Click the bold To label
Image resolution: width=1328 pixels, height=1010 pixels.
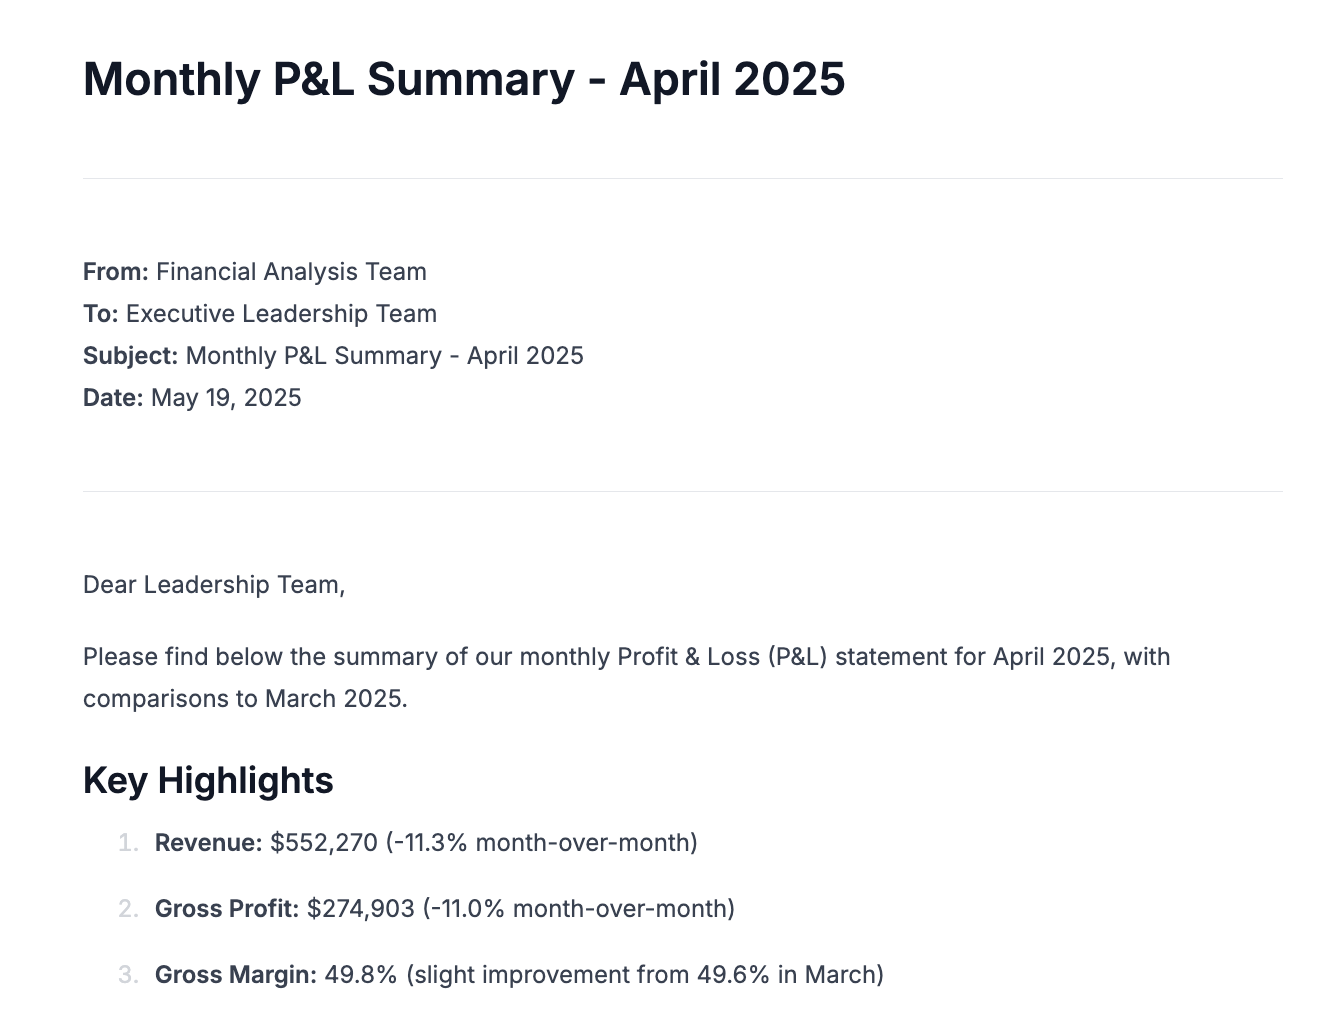pyautogui.click(x=100, y=314)
